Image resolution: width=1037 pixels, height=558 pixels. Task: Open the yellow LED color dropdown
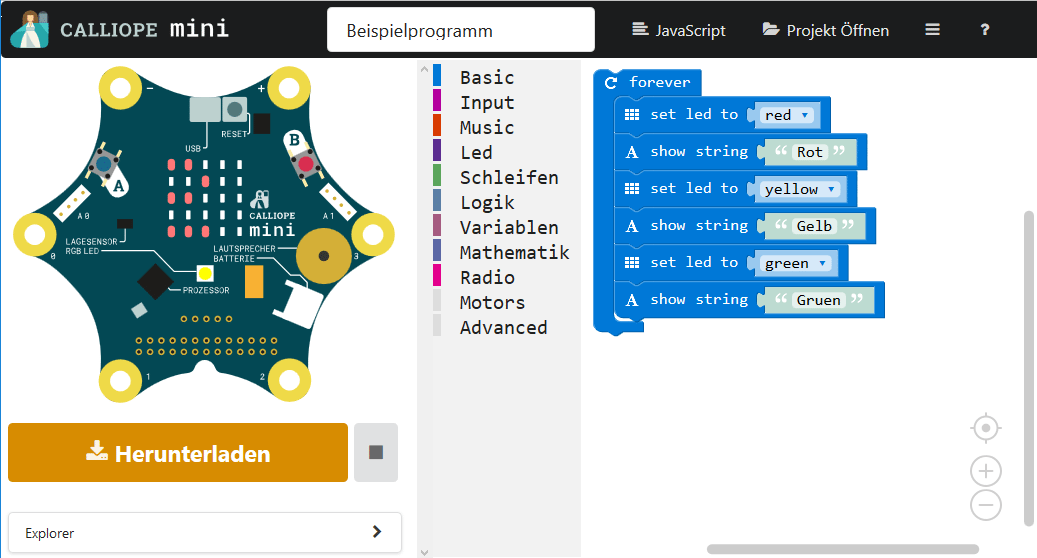pyautogui.click(x=800, y=189)
